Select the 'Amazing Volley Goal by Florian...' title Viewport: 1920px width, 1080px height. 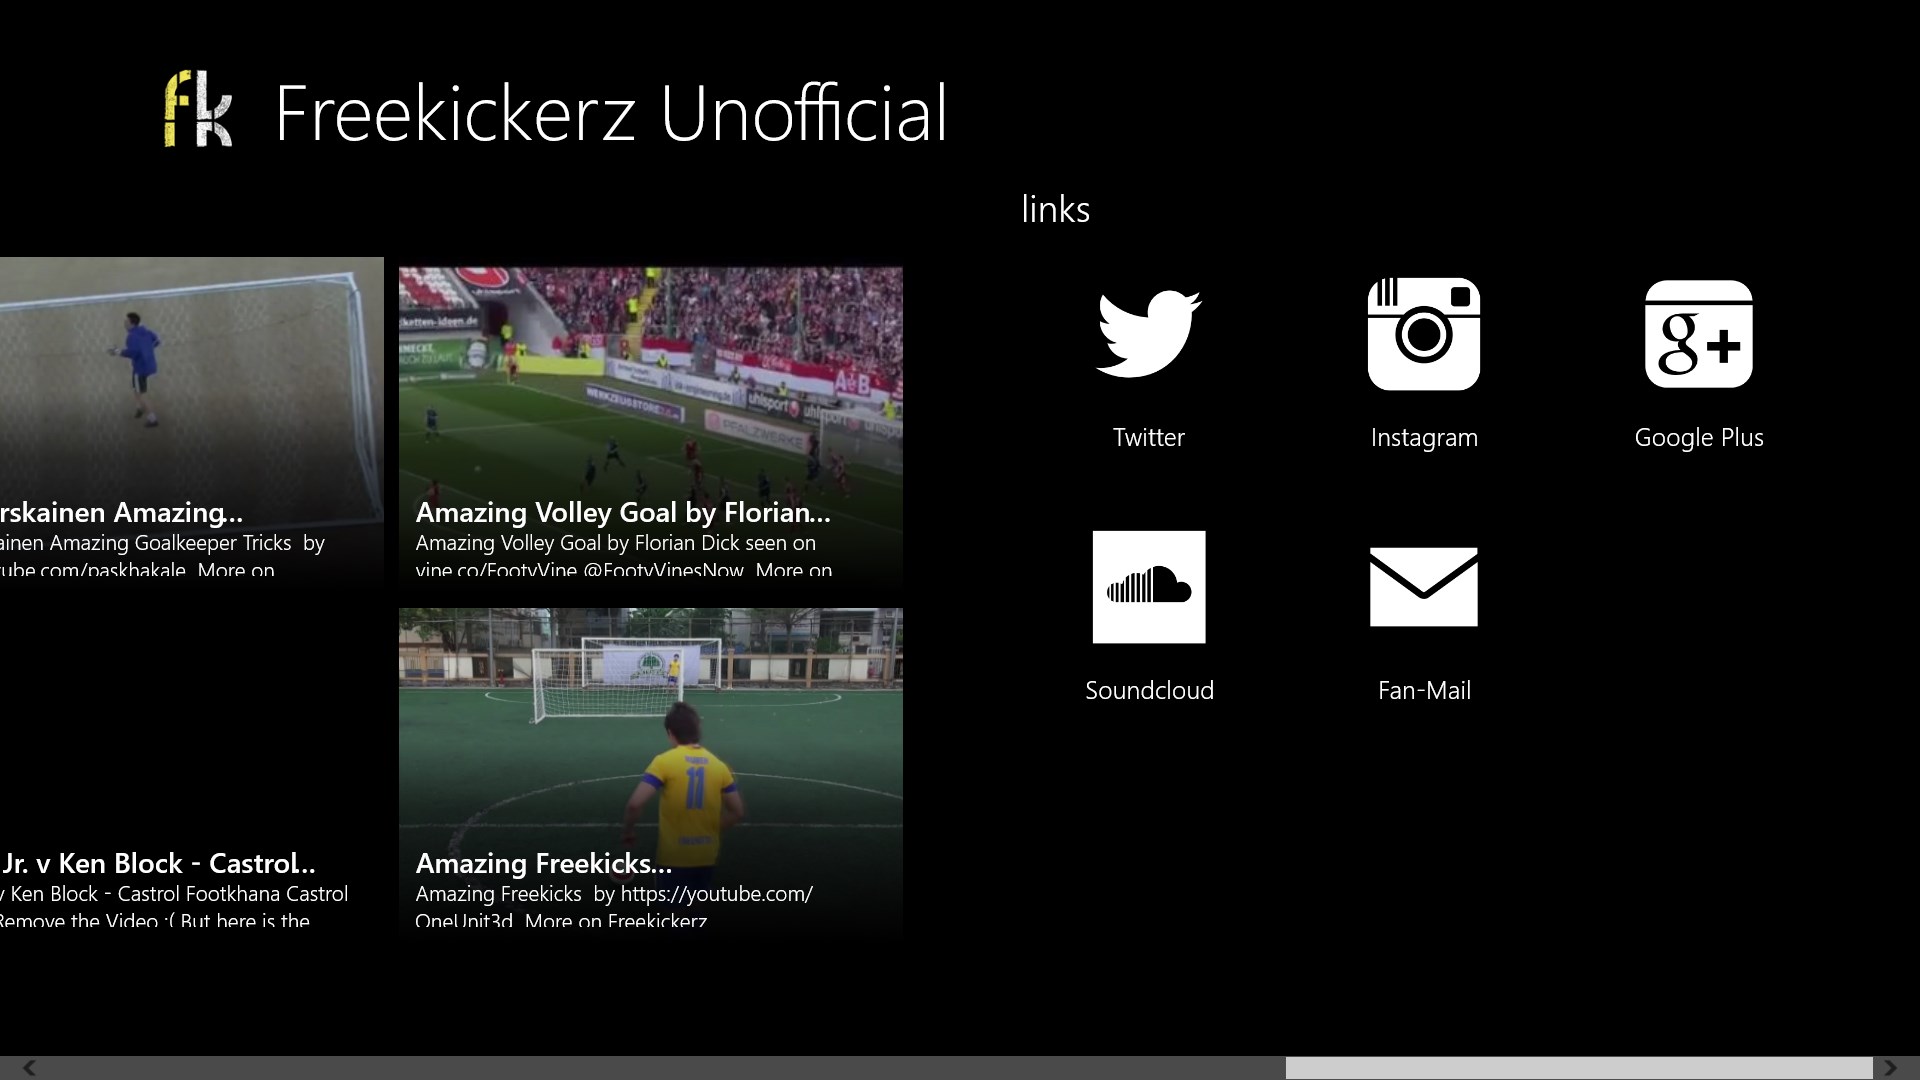coord(623,512)
